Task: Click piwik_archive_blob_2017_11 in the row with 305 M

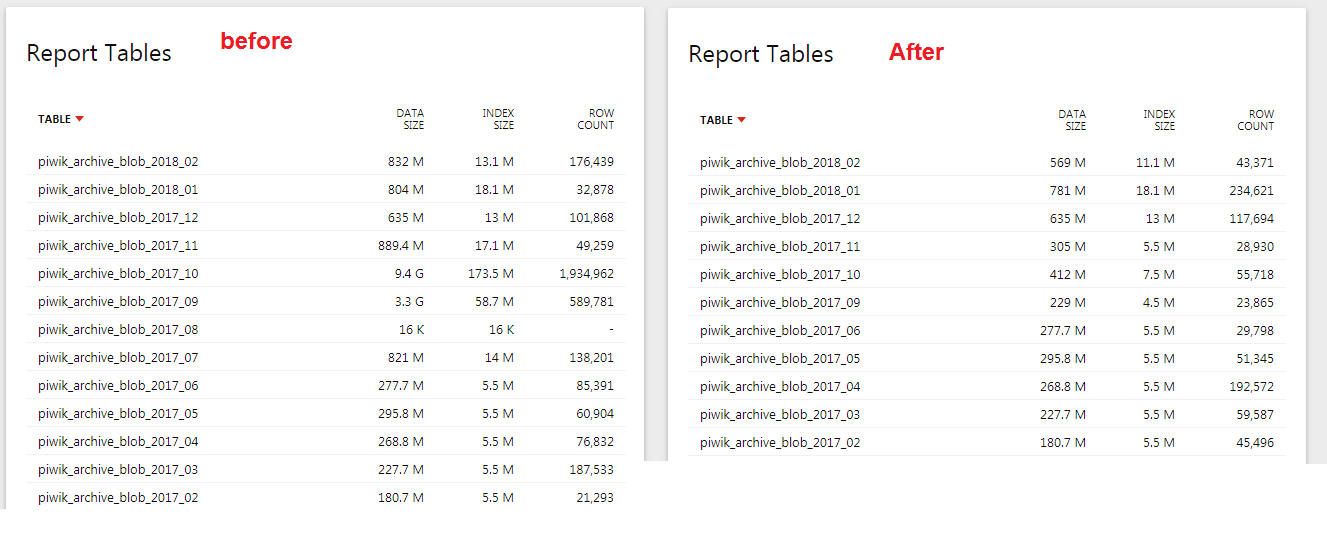Action: (x=780, y=246)
